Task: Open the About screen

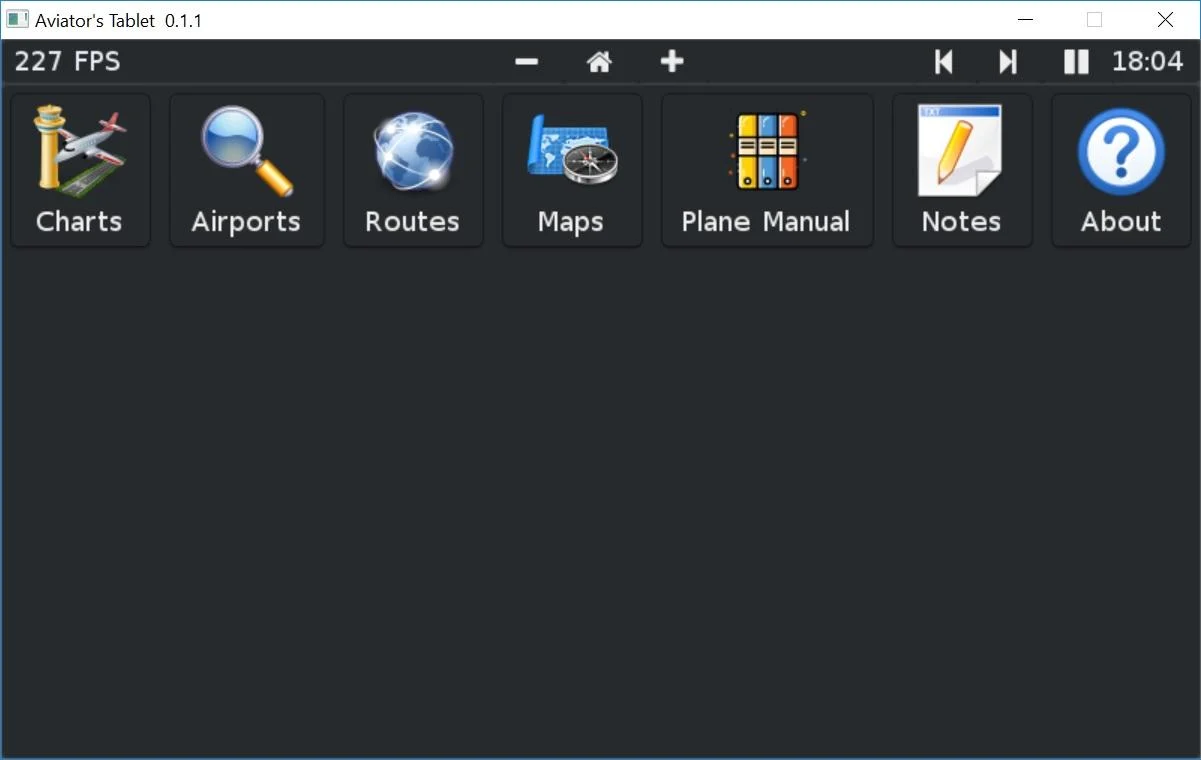Action: 1120,170
